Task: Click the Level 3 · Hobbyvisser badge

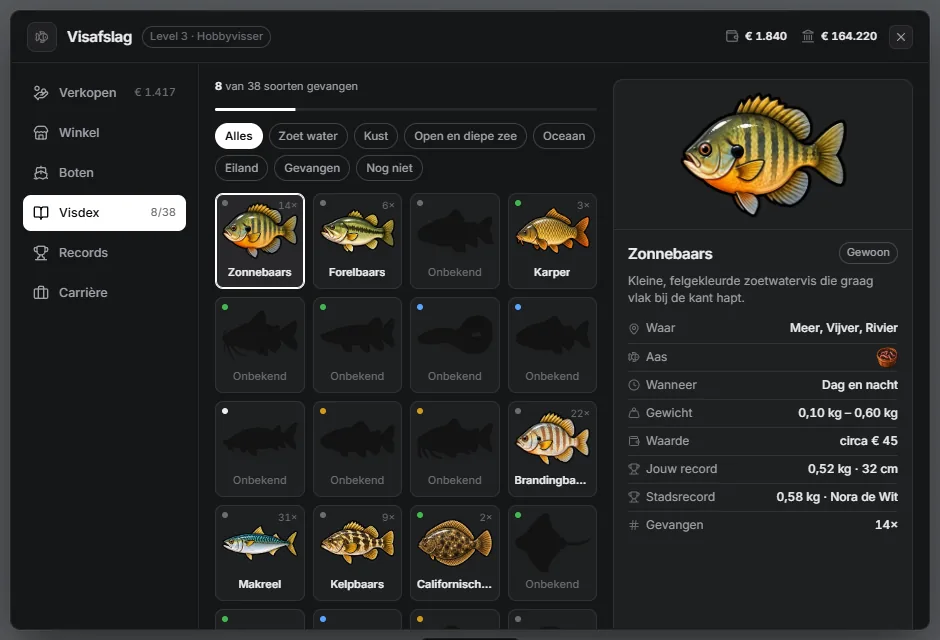Action: [206, 37]
